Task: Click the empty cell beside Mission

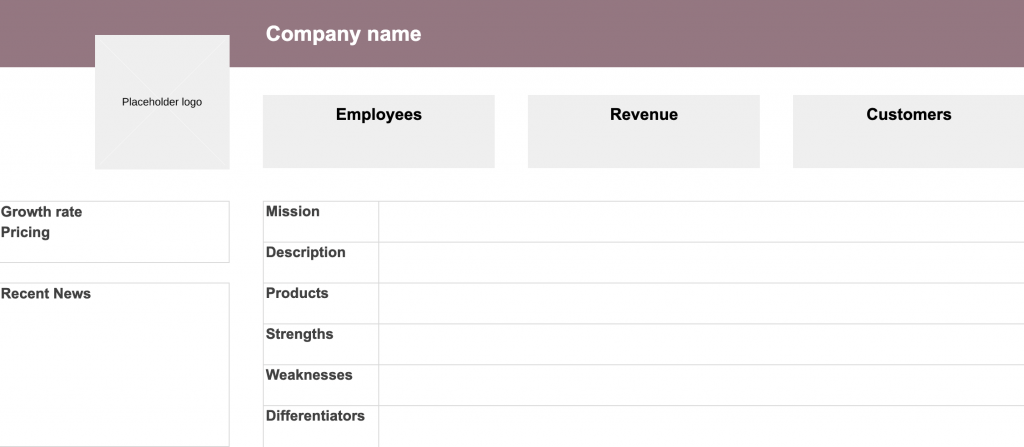Action: pos(700,222)
